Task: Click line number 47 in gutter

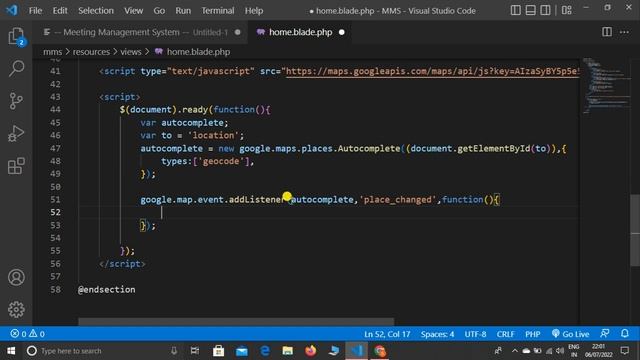Action: click(x=55, y=149)
